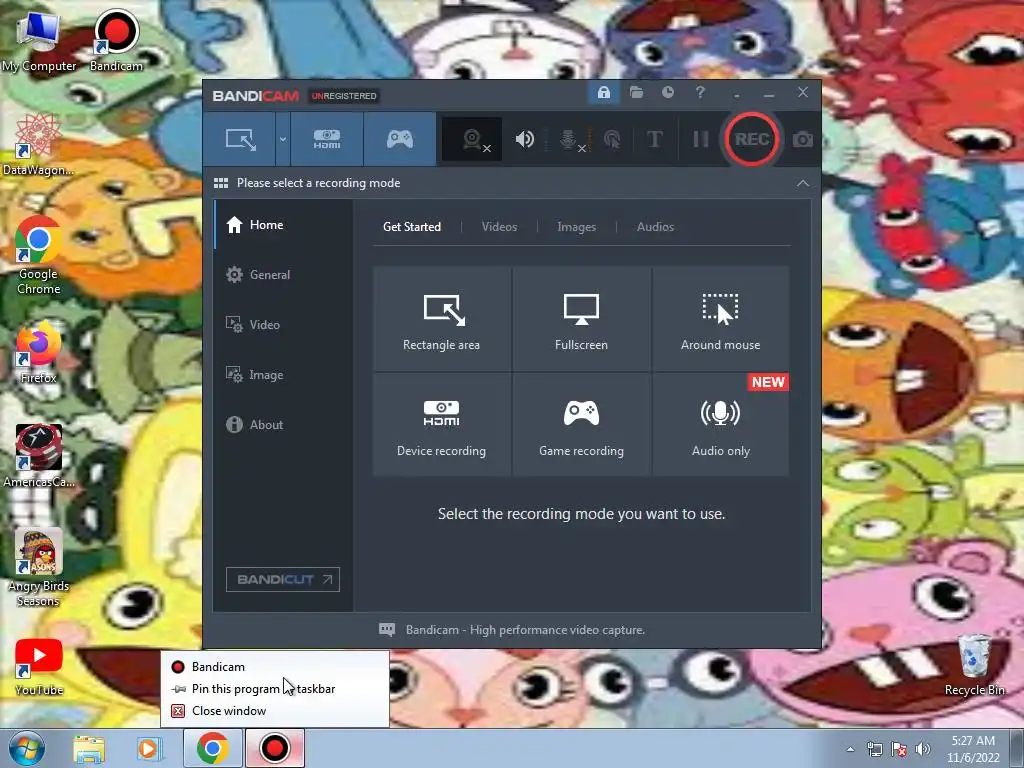Start recording with the REC button

coord(751,139)
